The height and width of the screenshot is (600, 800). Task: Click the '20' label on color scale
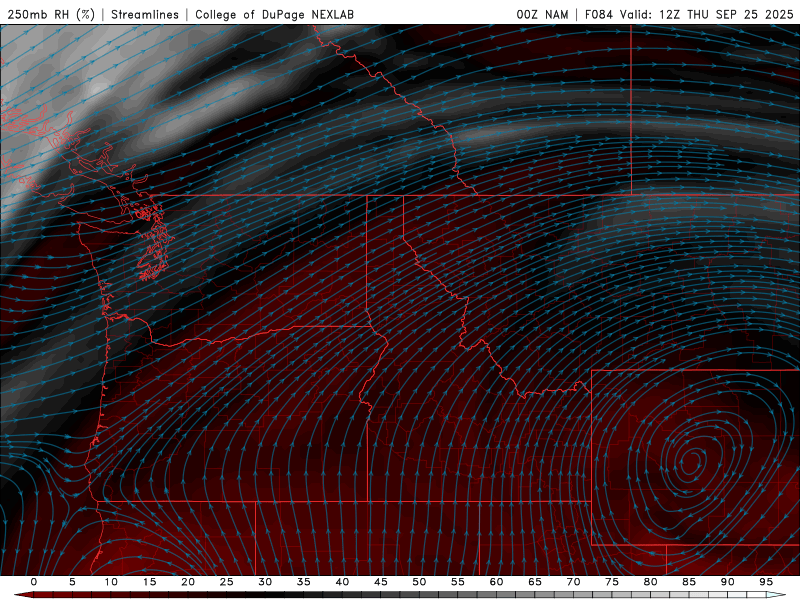[x=188, y=582]
